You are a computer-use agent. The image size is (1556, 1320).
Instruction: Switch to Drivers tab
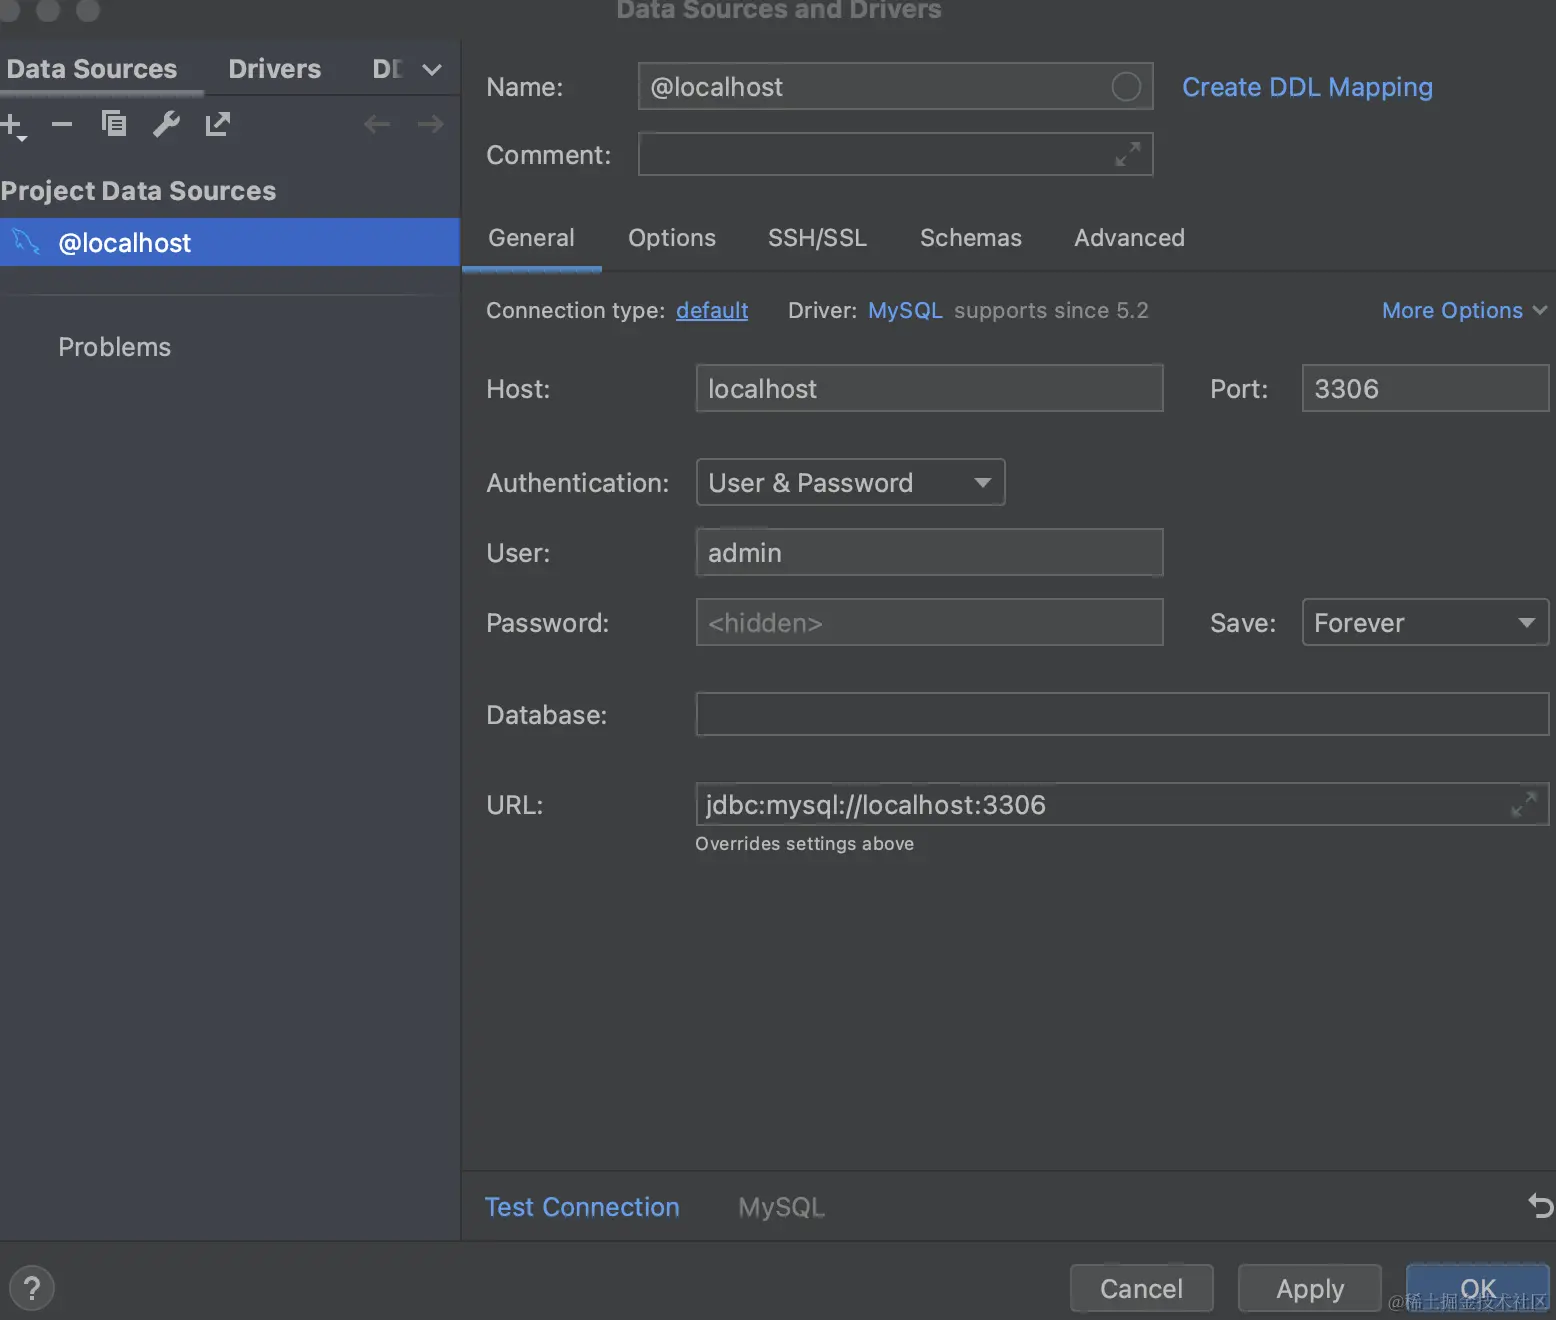click(275, 69)
